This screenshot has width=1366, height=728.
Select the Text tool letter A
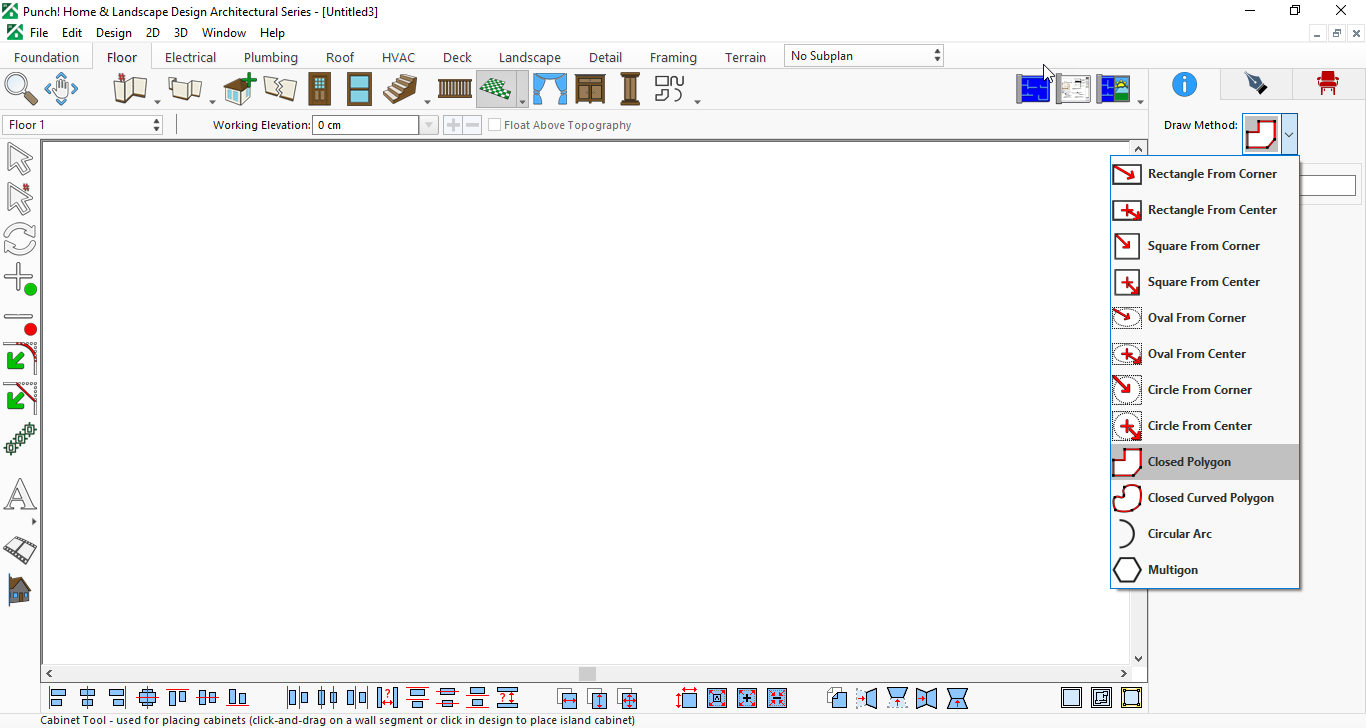point(20,495)
